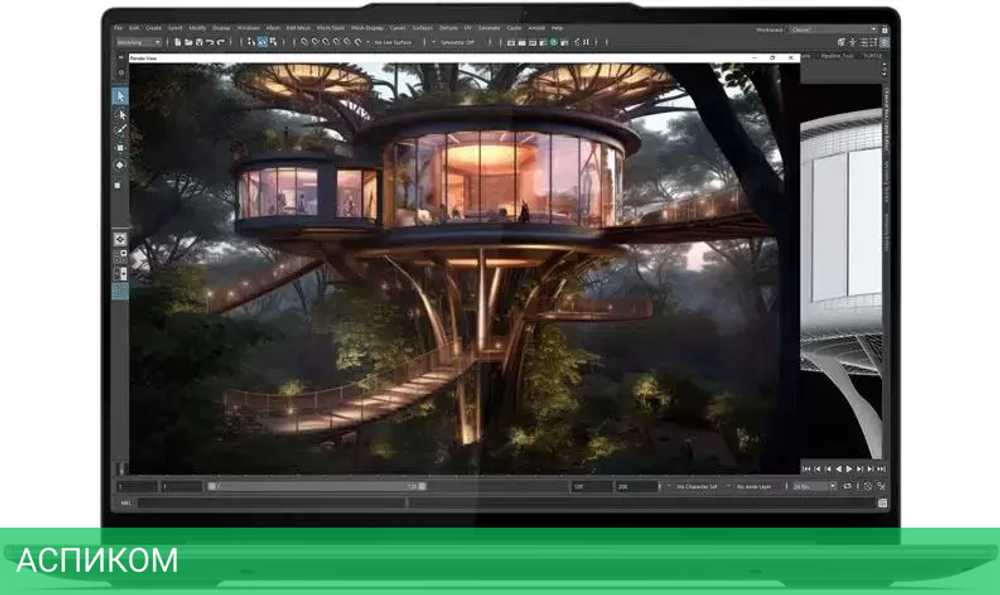The height and width of the screenshot is (595, 1000).
Task: Open the Arnold menu
Action: point(537,28)
